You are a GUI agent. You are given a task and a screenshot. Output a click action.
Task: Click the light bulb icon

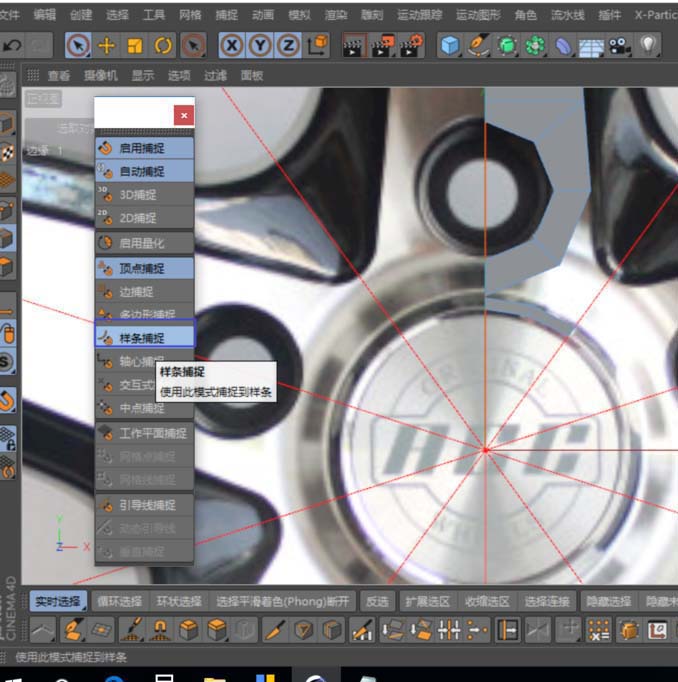[649, 45]
